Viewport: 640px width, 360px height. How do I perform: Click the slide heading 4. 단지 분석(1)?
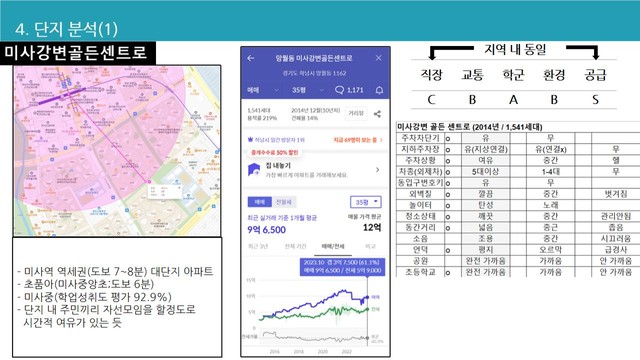[67, 29]
